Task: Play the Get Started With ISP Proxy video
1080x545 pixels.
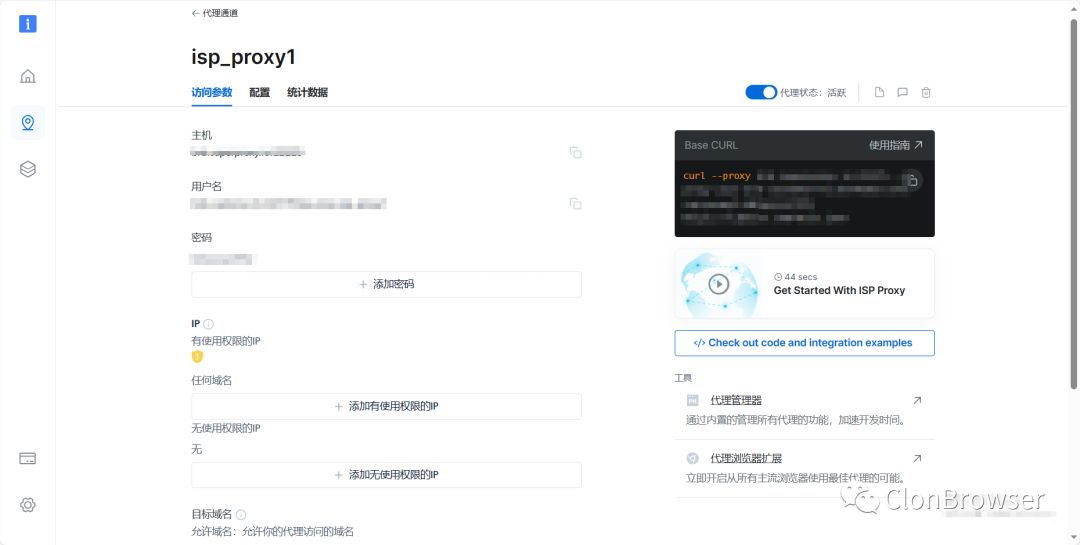Action: click(719, 284)
